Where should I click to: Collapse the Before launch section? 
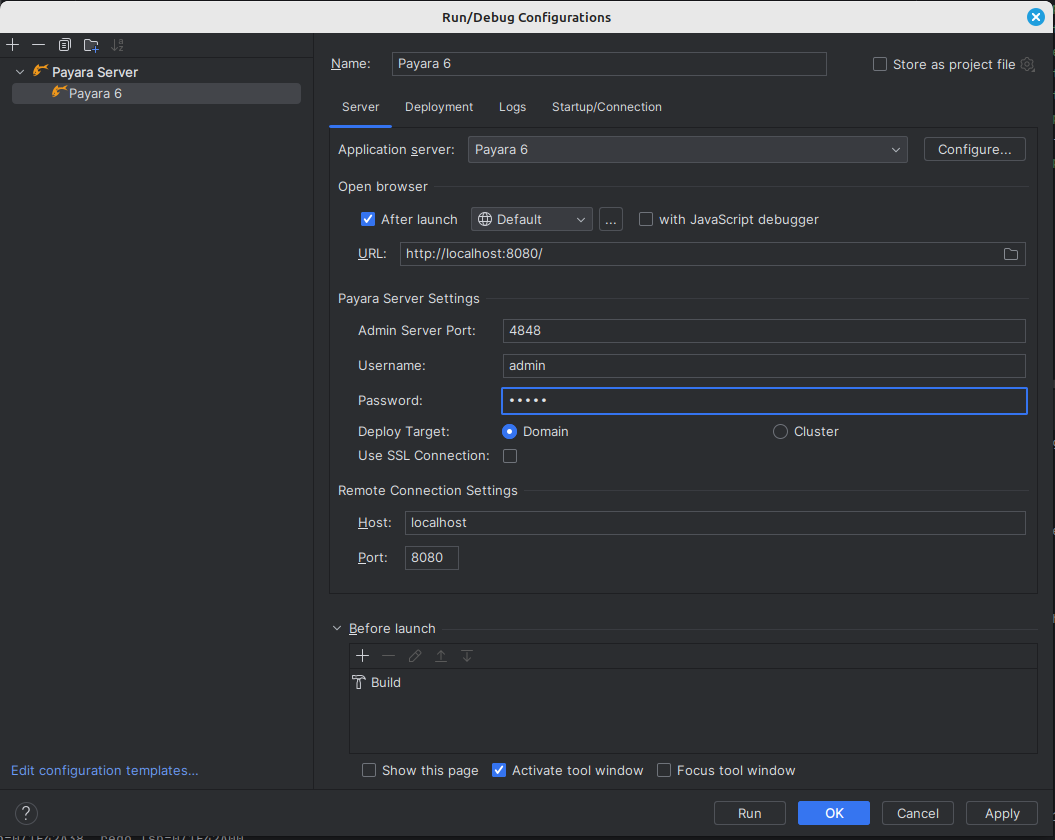[337, 629]
